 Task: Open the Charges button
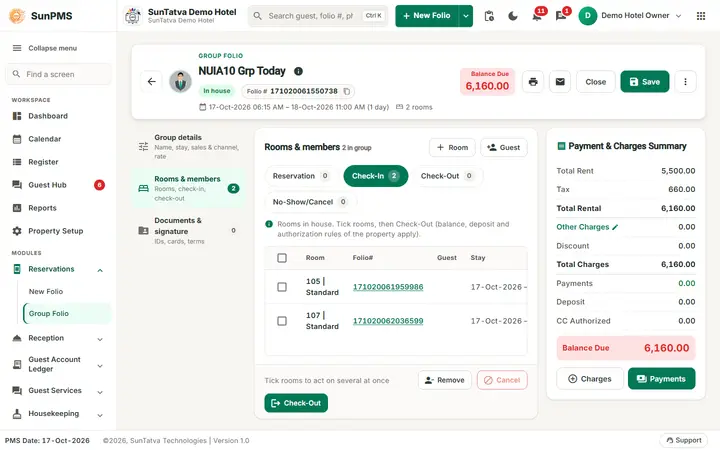(x=590, y=379)
